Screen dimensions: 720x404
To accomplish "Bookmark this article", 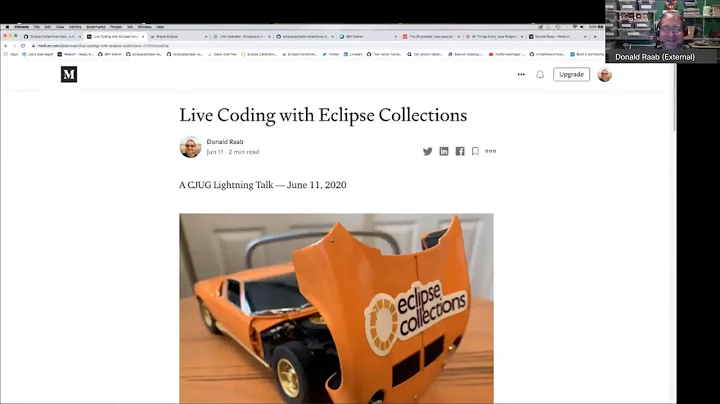I will coord(475,151).
